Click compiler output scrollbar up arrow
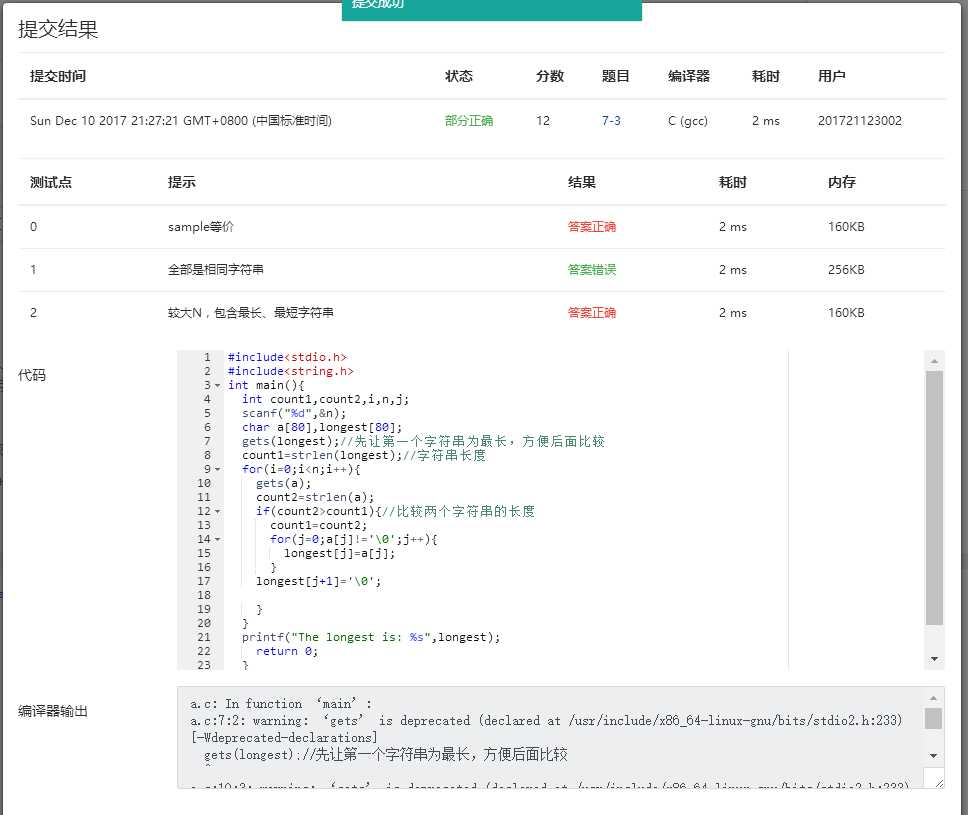968x815 pixels. pos(933,698)
